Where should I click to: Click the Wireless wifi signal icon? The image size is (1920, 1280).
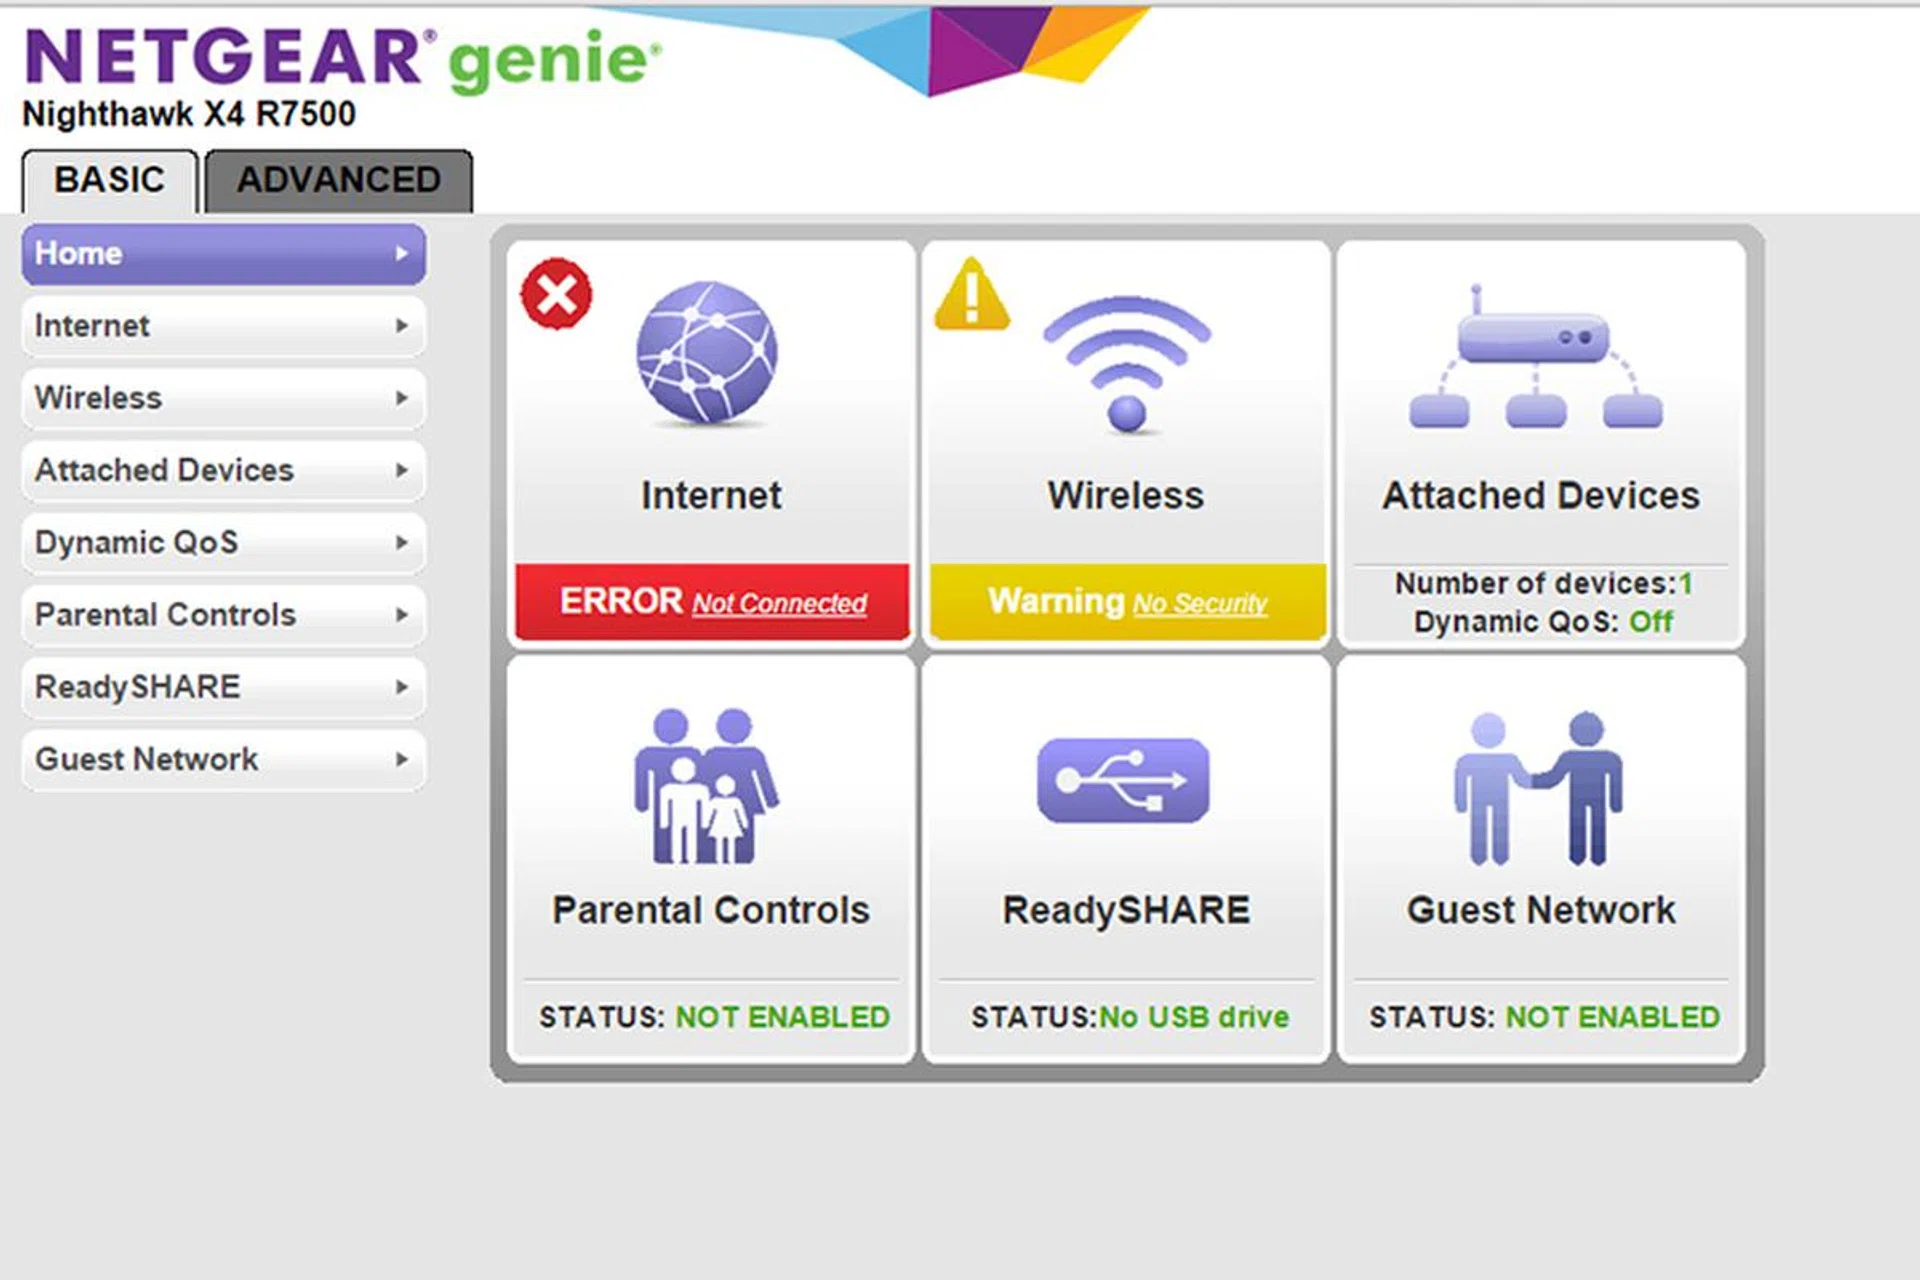1127,362
